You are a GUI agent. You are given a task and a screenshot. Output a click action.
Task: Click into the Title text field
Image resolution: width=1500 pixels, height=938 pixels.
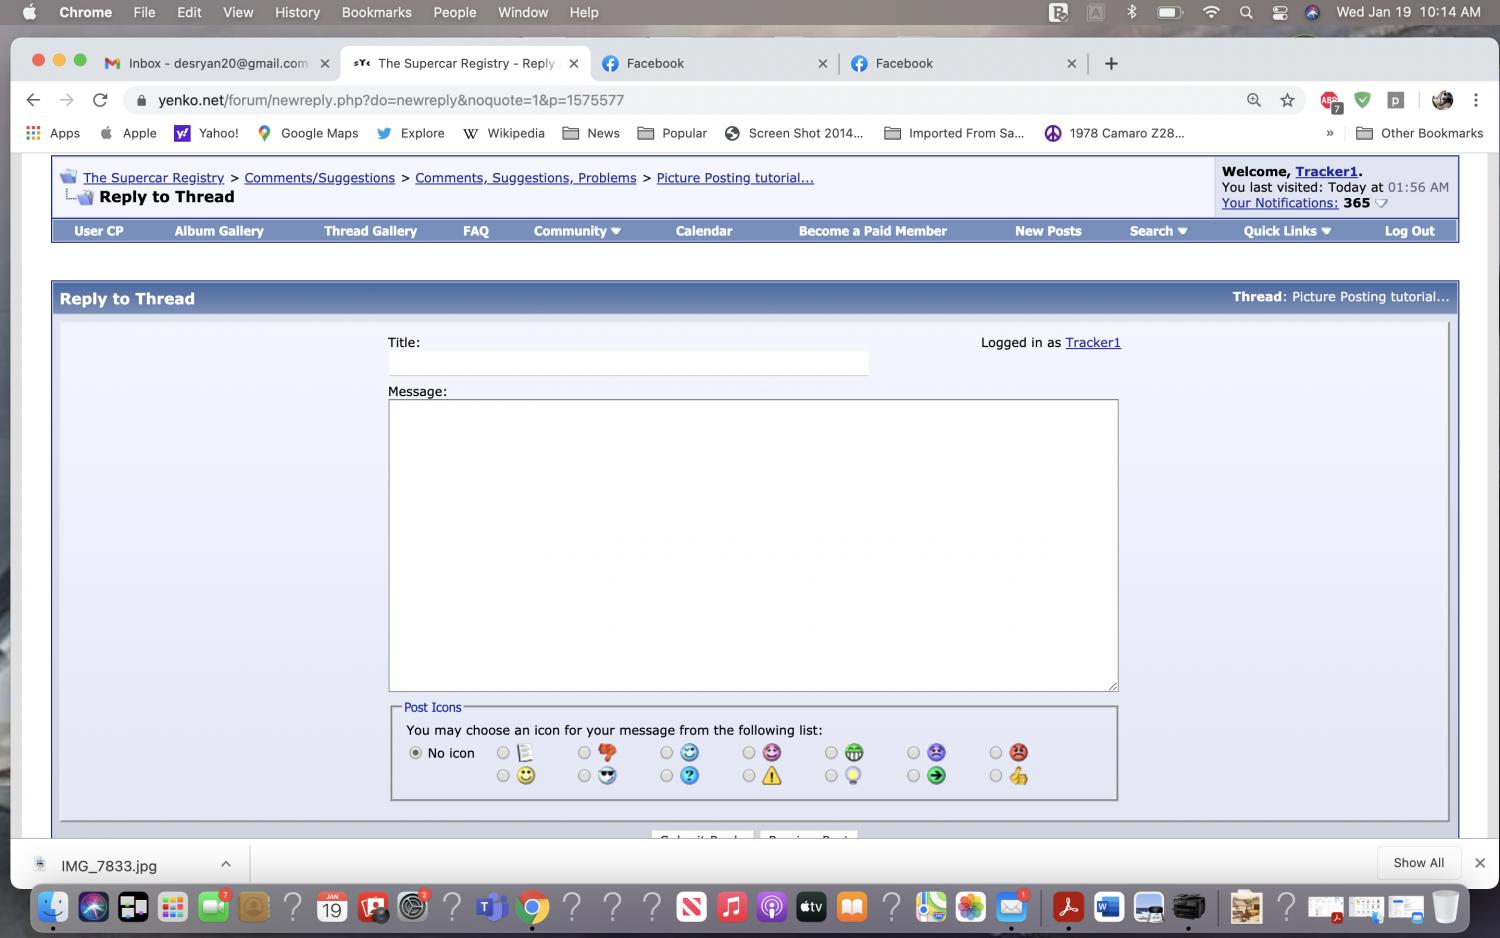[628, 363]
